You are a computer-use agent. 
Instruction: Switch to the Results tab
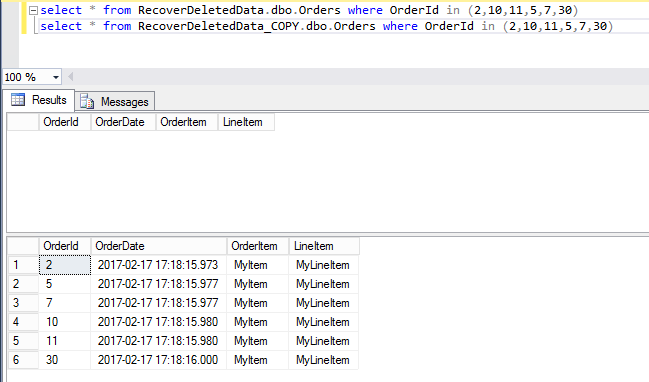tap(39, 100)
